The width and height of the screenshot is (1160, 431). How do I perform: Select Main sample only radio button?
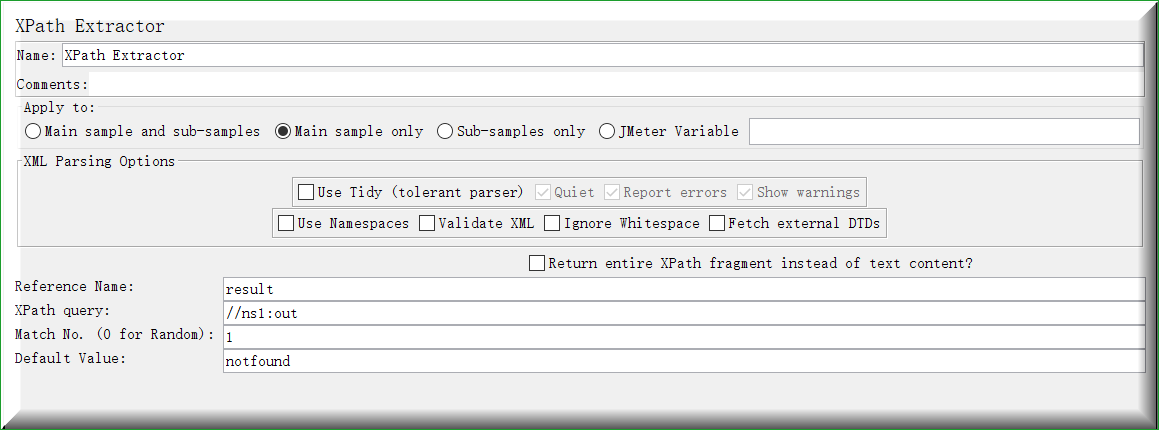(349, 132)
